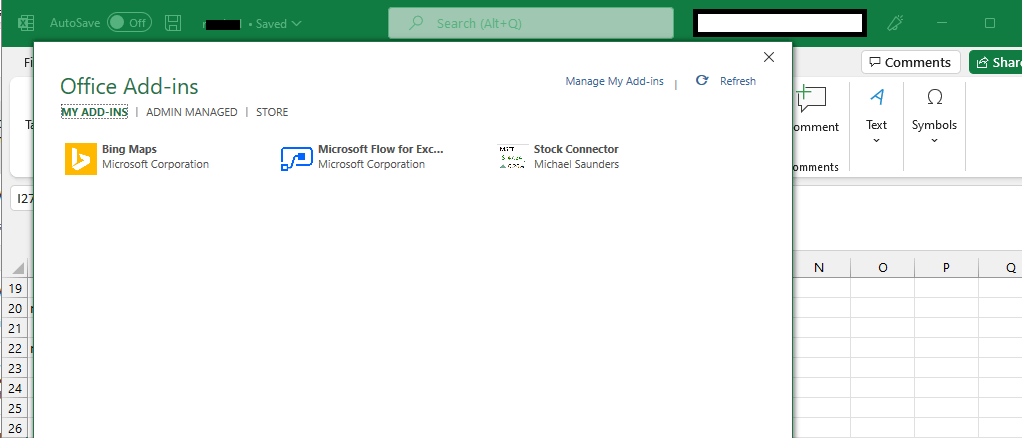Viewport: 1022px width, 438px height.
Task: Select row 21 header
Action: click(x=15, y=328)
